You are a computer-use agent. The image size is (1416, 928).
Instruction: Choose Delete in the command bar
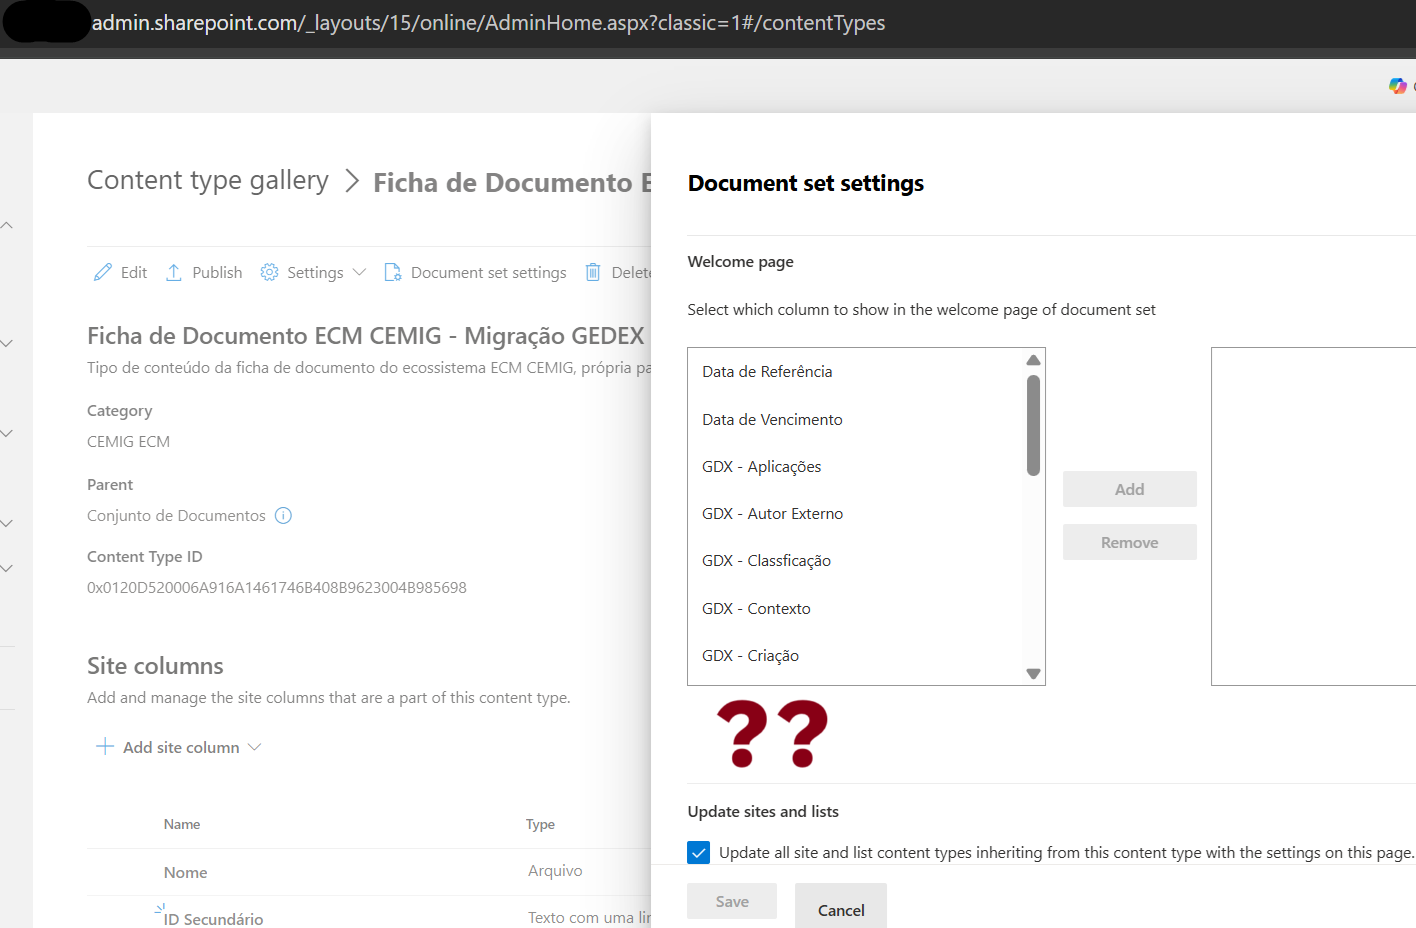[x=618, y=272]
